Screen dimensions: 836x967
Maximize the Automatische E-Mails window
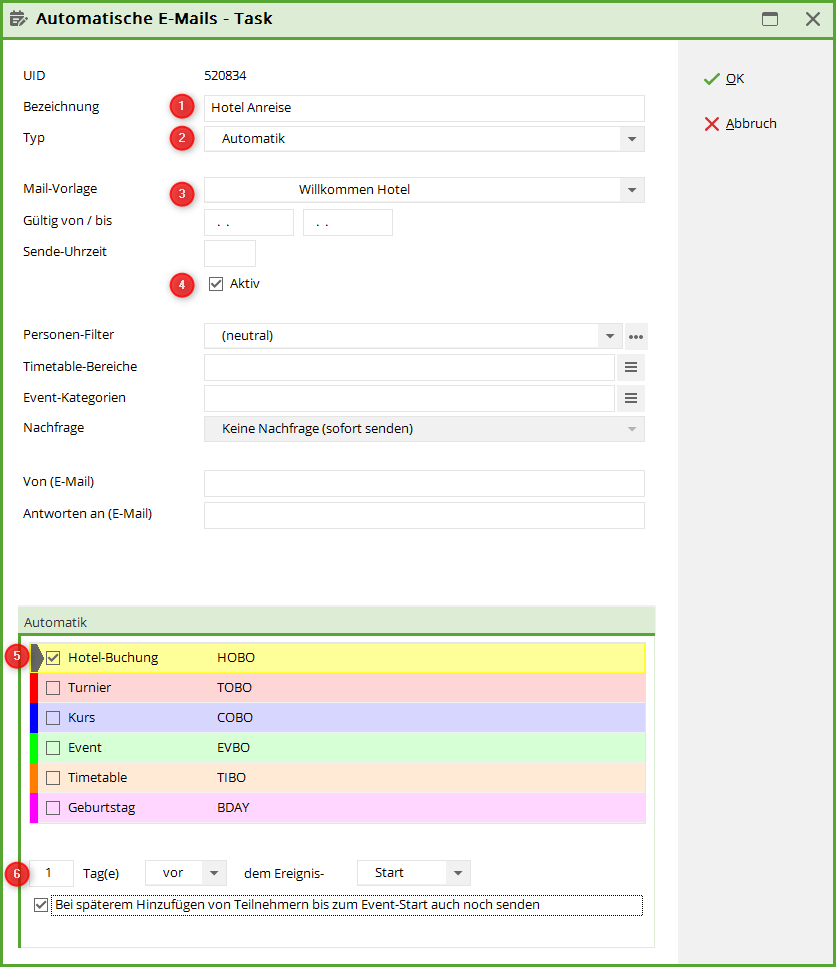point(770,19)
